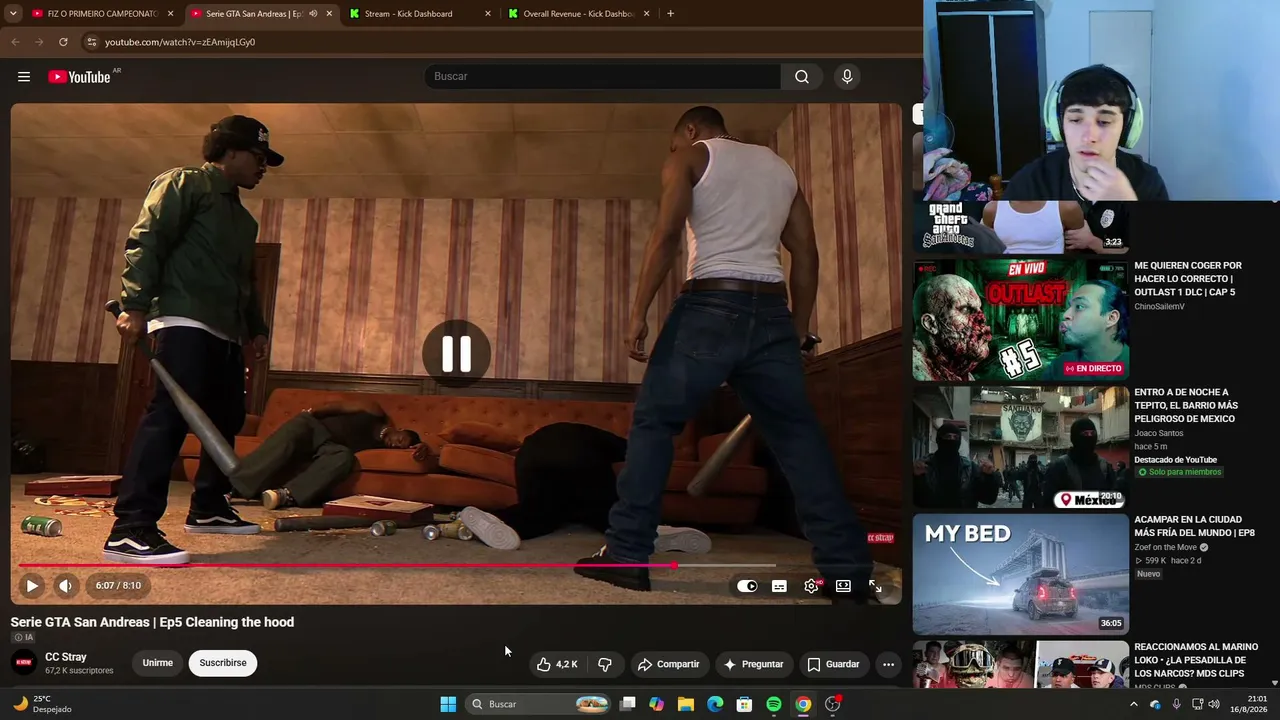Image resolution: width=1280 pixels, height=720 pixels.
Task: Focus the YouTube Buscar search field
Action: [604, 77]
